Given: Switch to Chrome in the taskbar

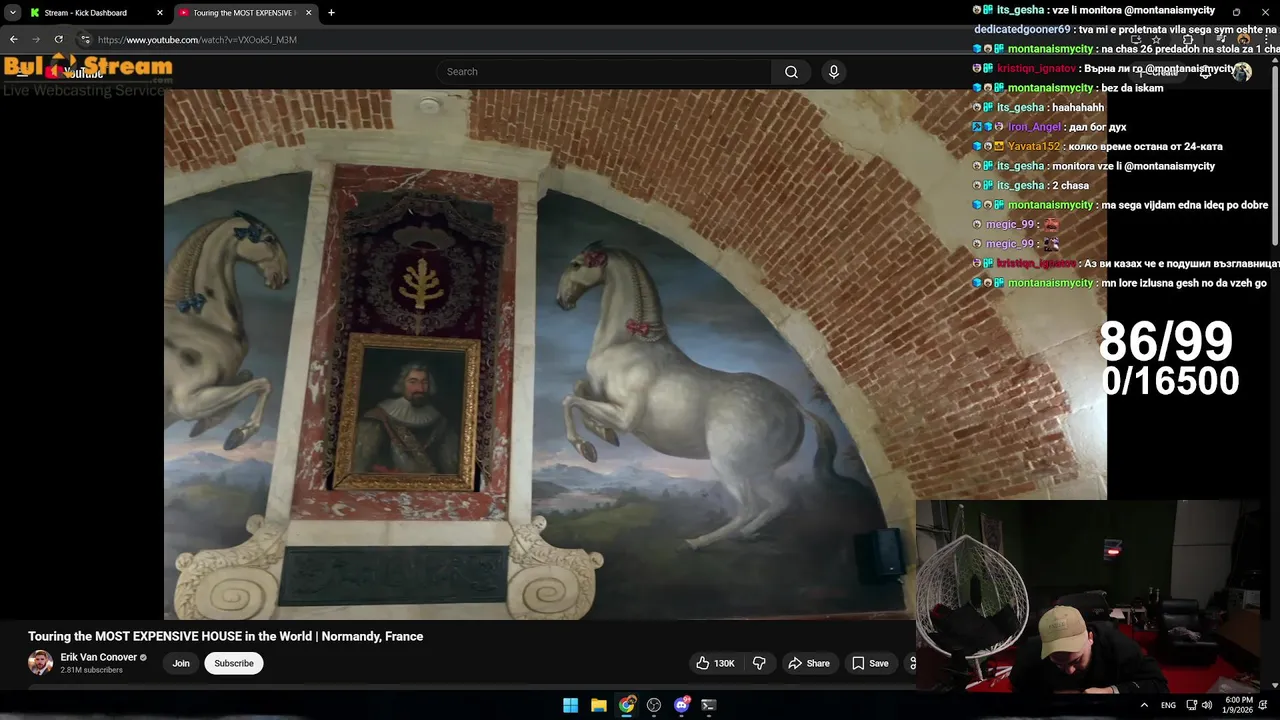Looking at the screenshot, I should pos(626,705).
